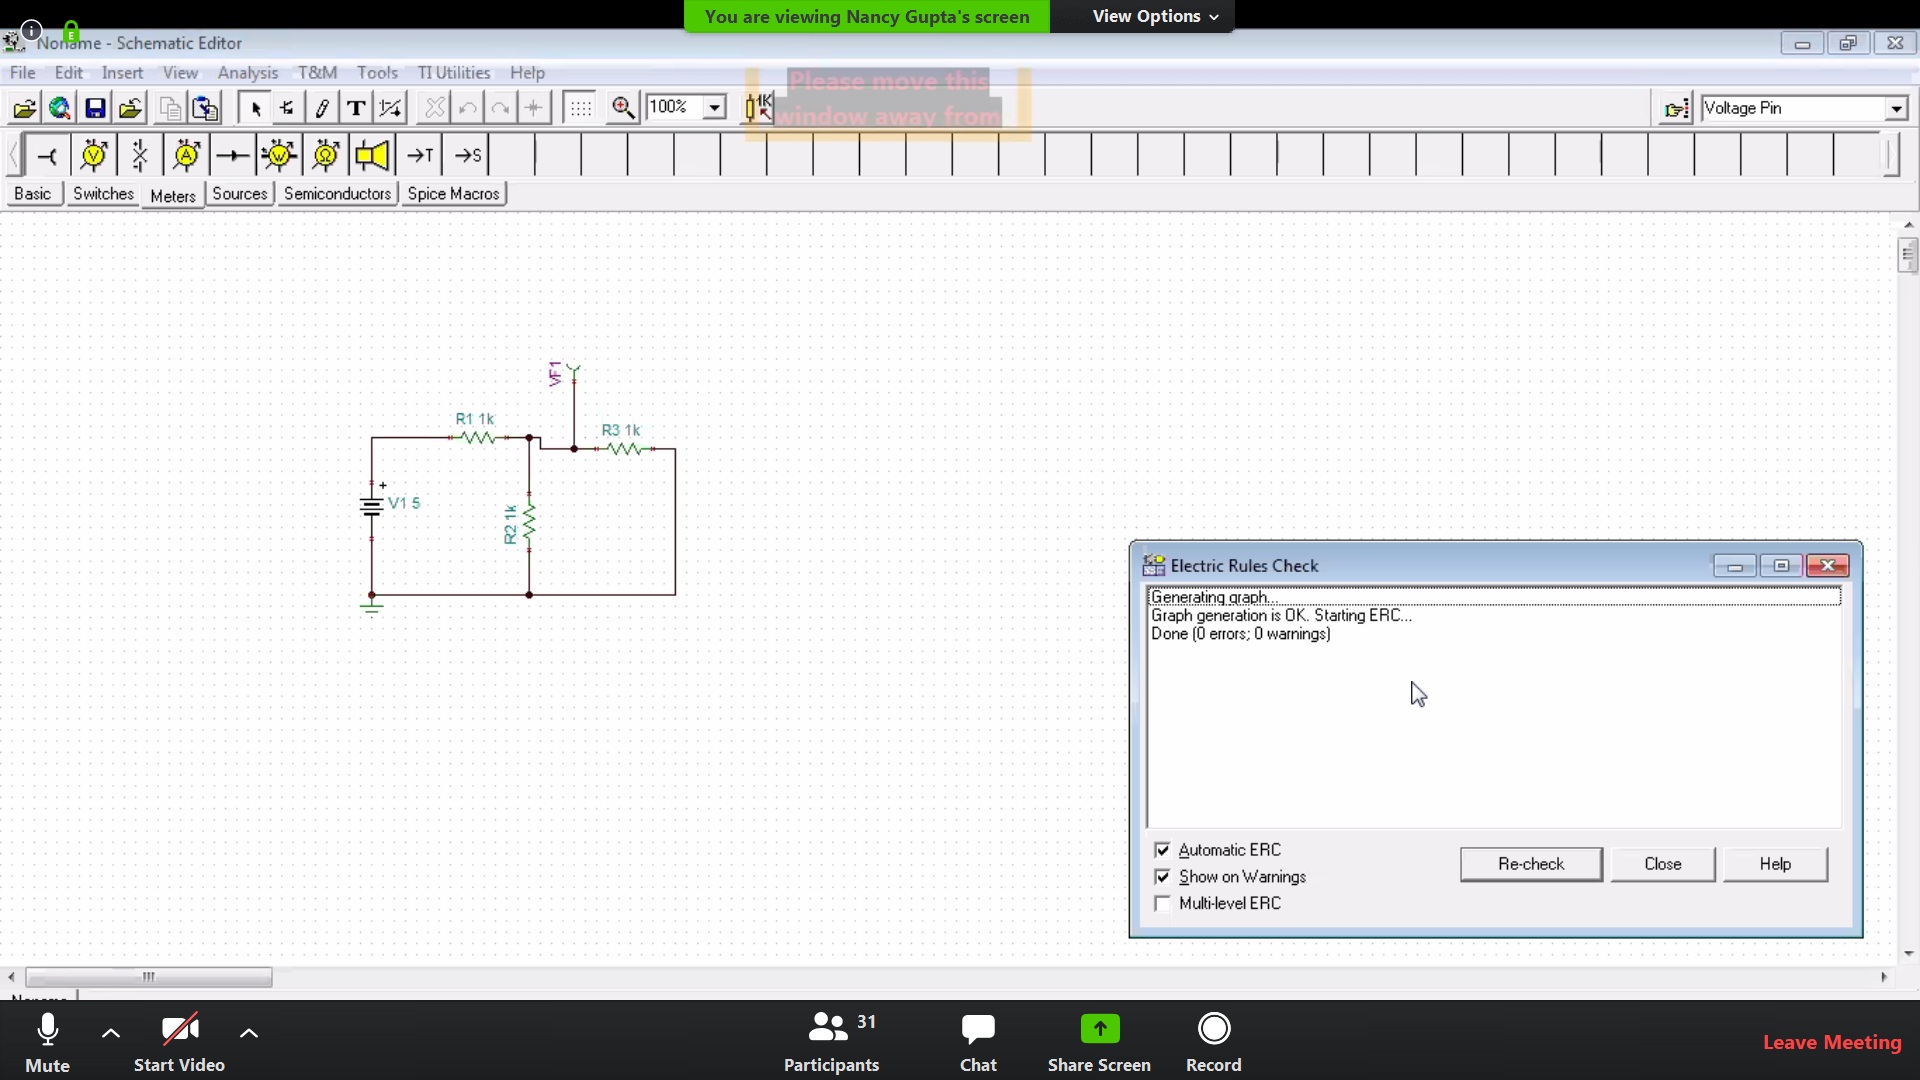The width and height of the screenshot is (1920, 1080).
Task: Click Start Video in Zoom bar
Action: coord(180,1042)
